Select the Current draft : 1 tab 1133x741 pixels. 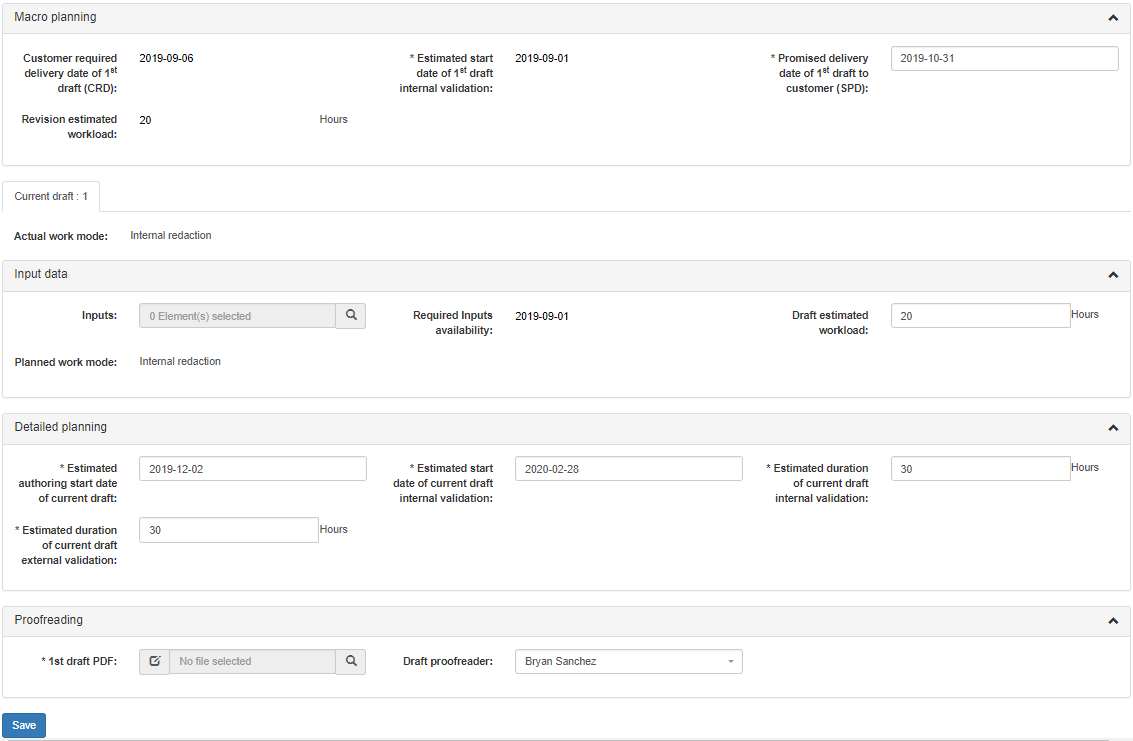point(51,196)
